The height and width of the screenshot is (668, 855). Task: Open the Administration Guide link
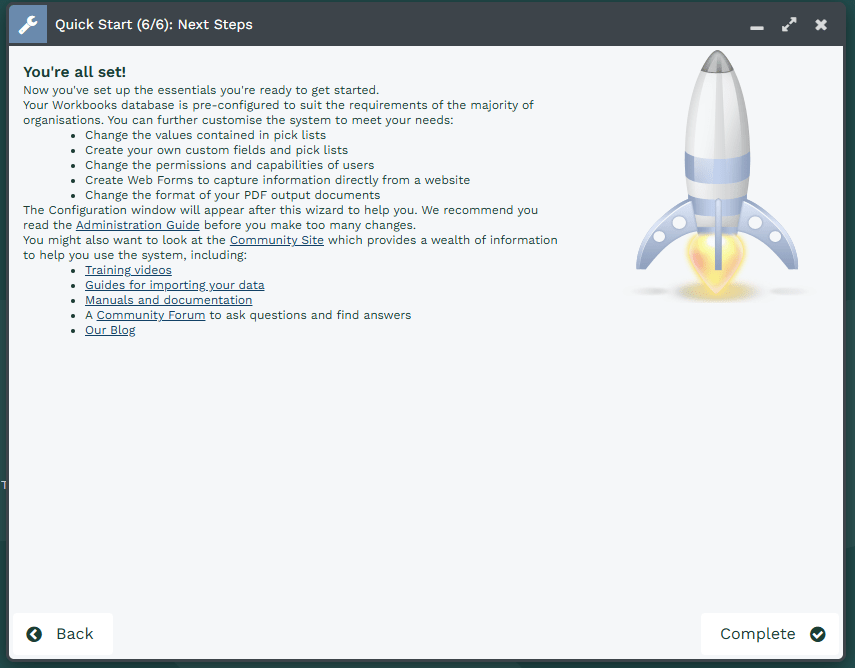click(137, 225)
